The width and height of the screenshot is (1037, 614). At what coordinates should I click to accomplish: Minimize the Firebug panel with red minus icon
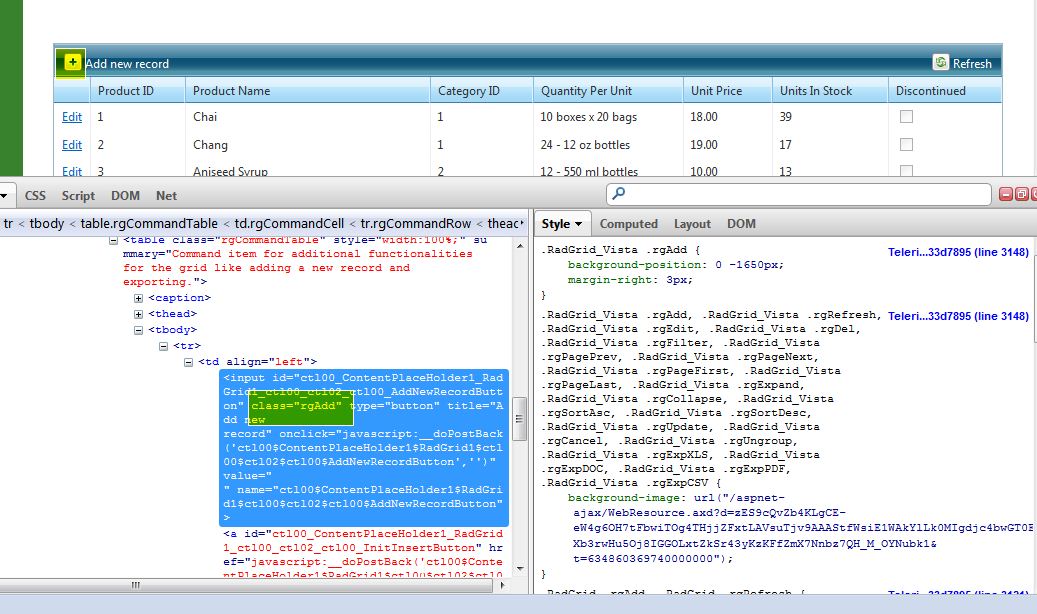1006,194
